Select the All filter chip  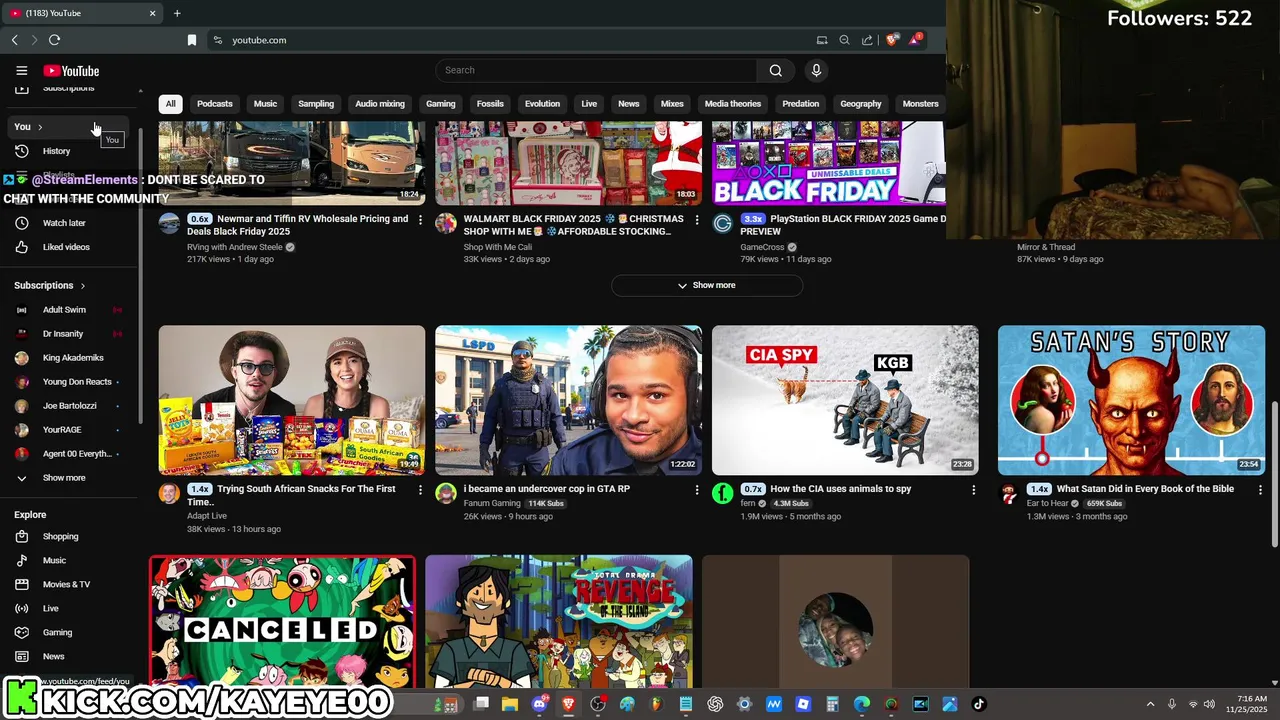point(170,104)
